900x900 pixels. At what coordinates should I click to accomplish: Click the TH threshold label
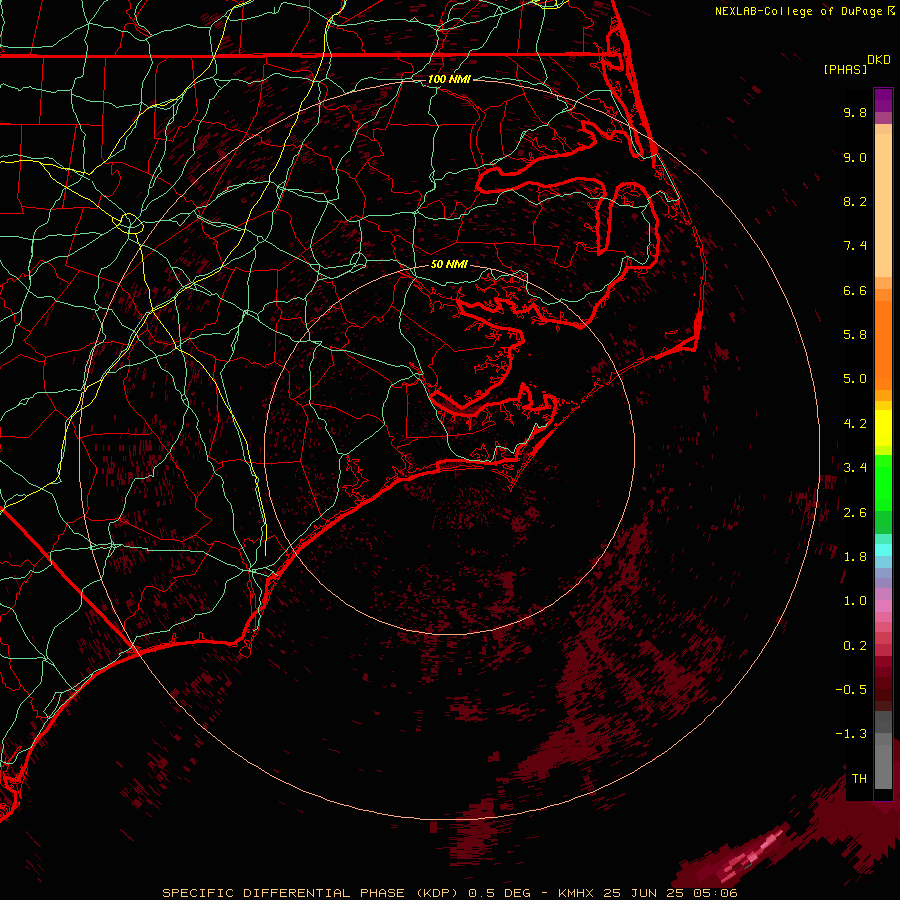coord(859,779)
